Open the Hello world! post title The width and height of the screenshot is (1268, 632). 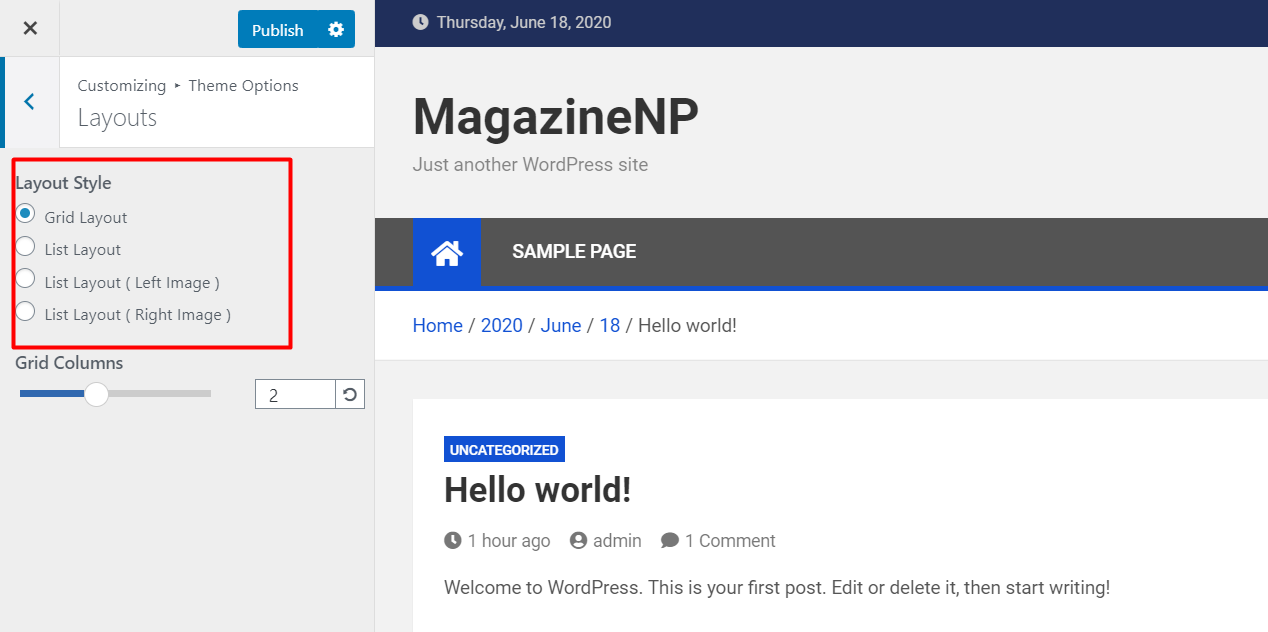pos(538,490)
